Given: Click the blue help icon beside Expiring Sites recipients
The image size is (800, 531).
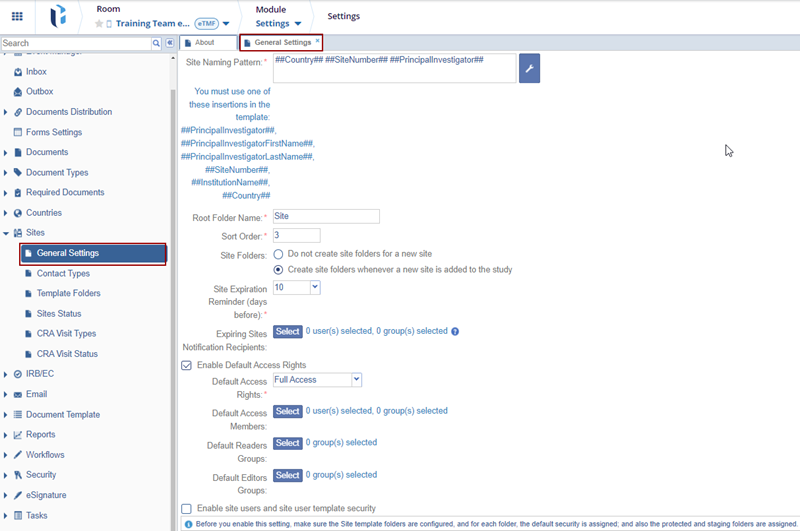Looking at the screenshot, I should click(x=455, y=332).
